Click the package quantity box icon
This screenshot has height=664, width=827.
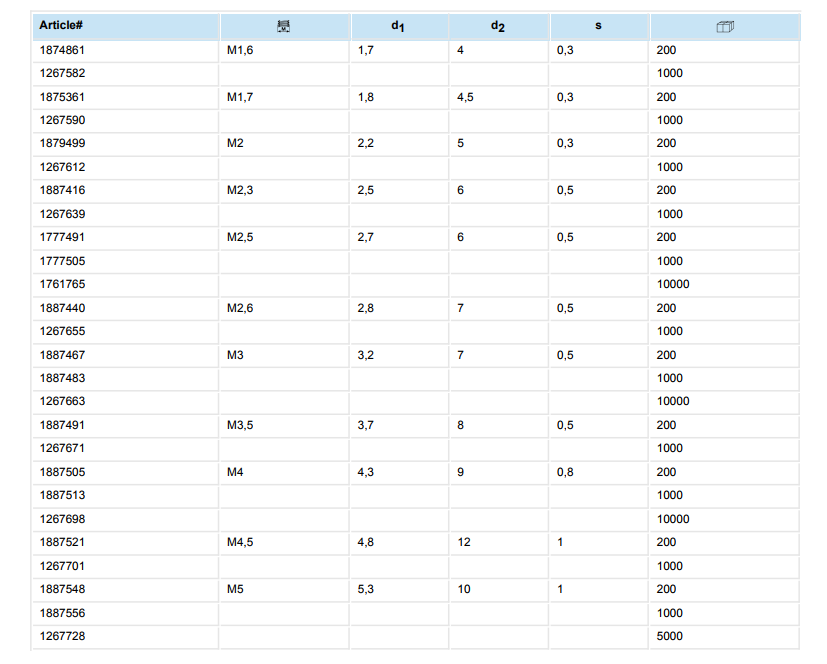point(725,26)
